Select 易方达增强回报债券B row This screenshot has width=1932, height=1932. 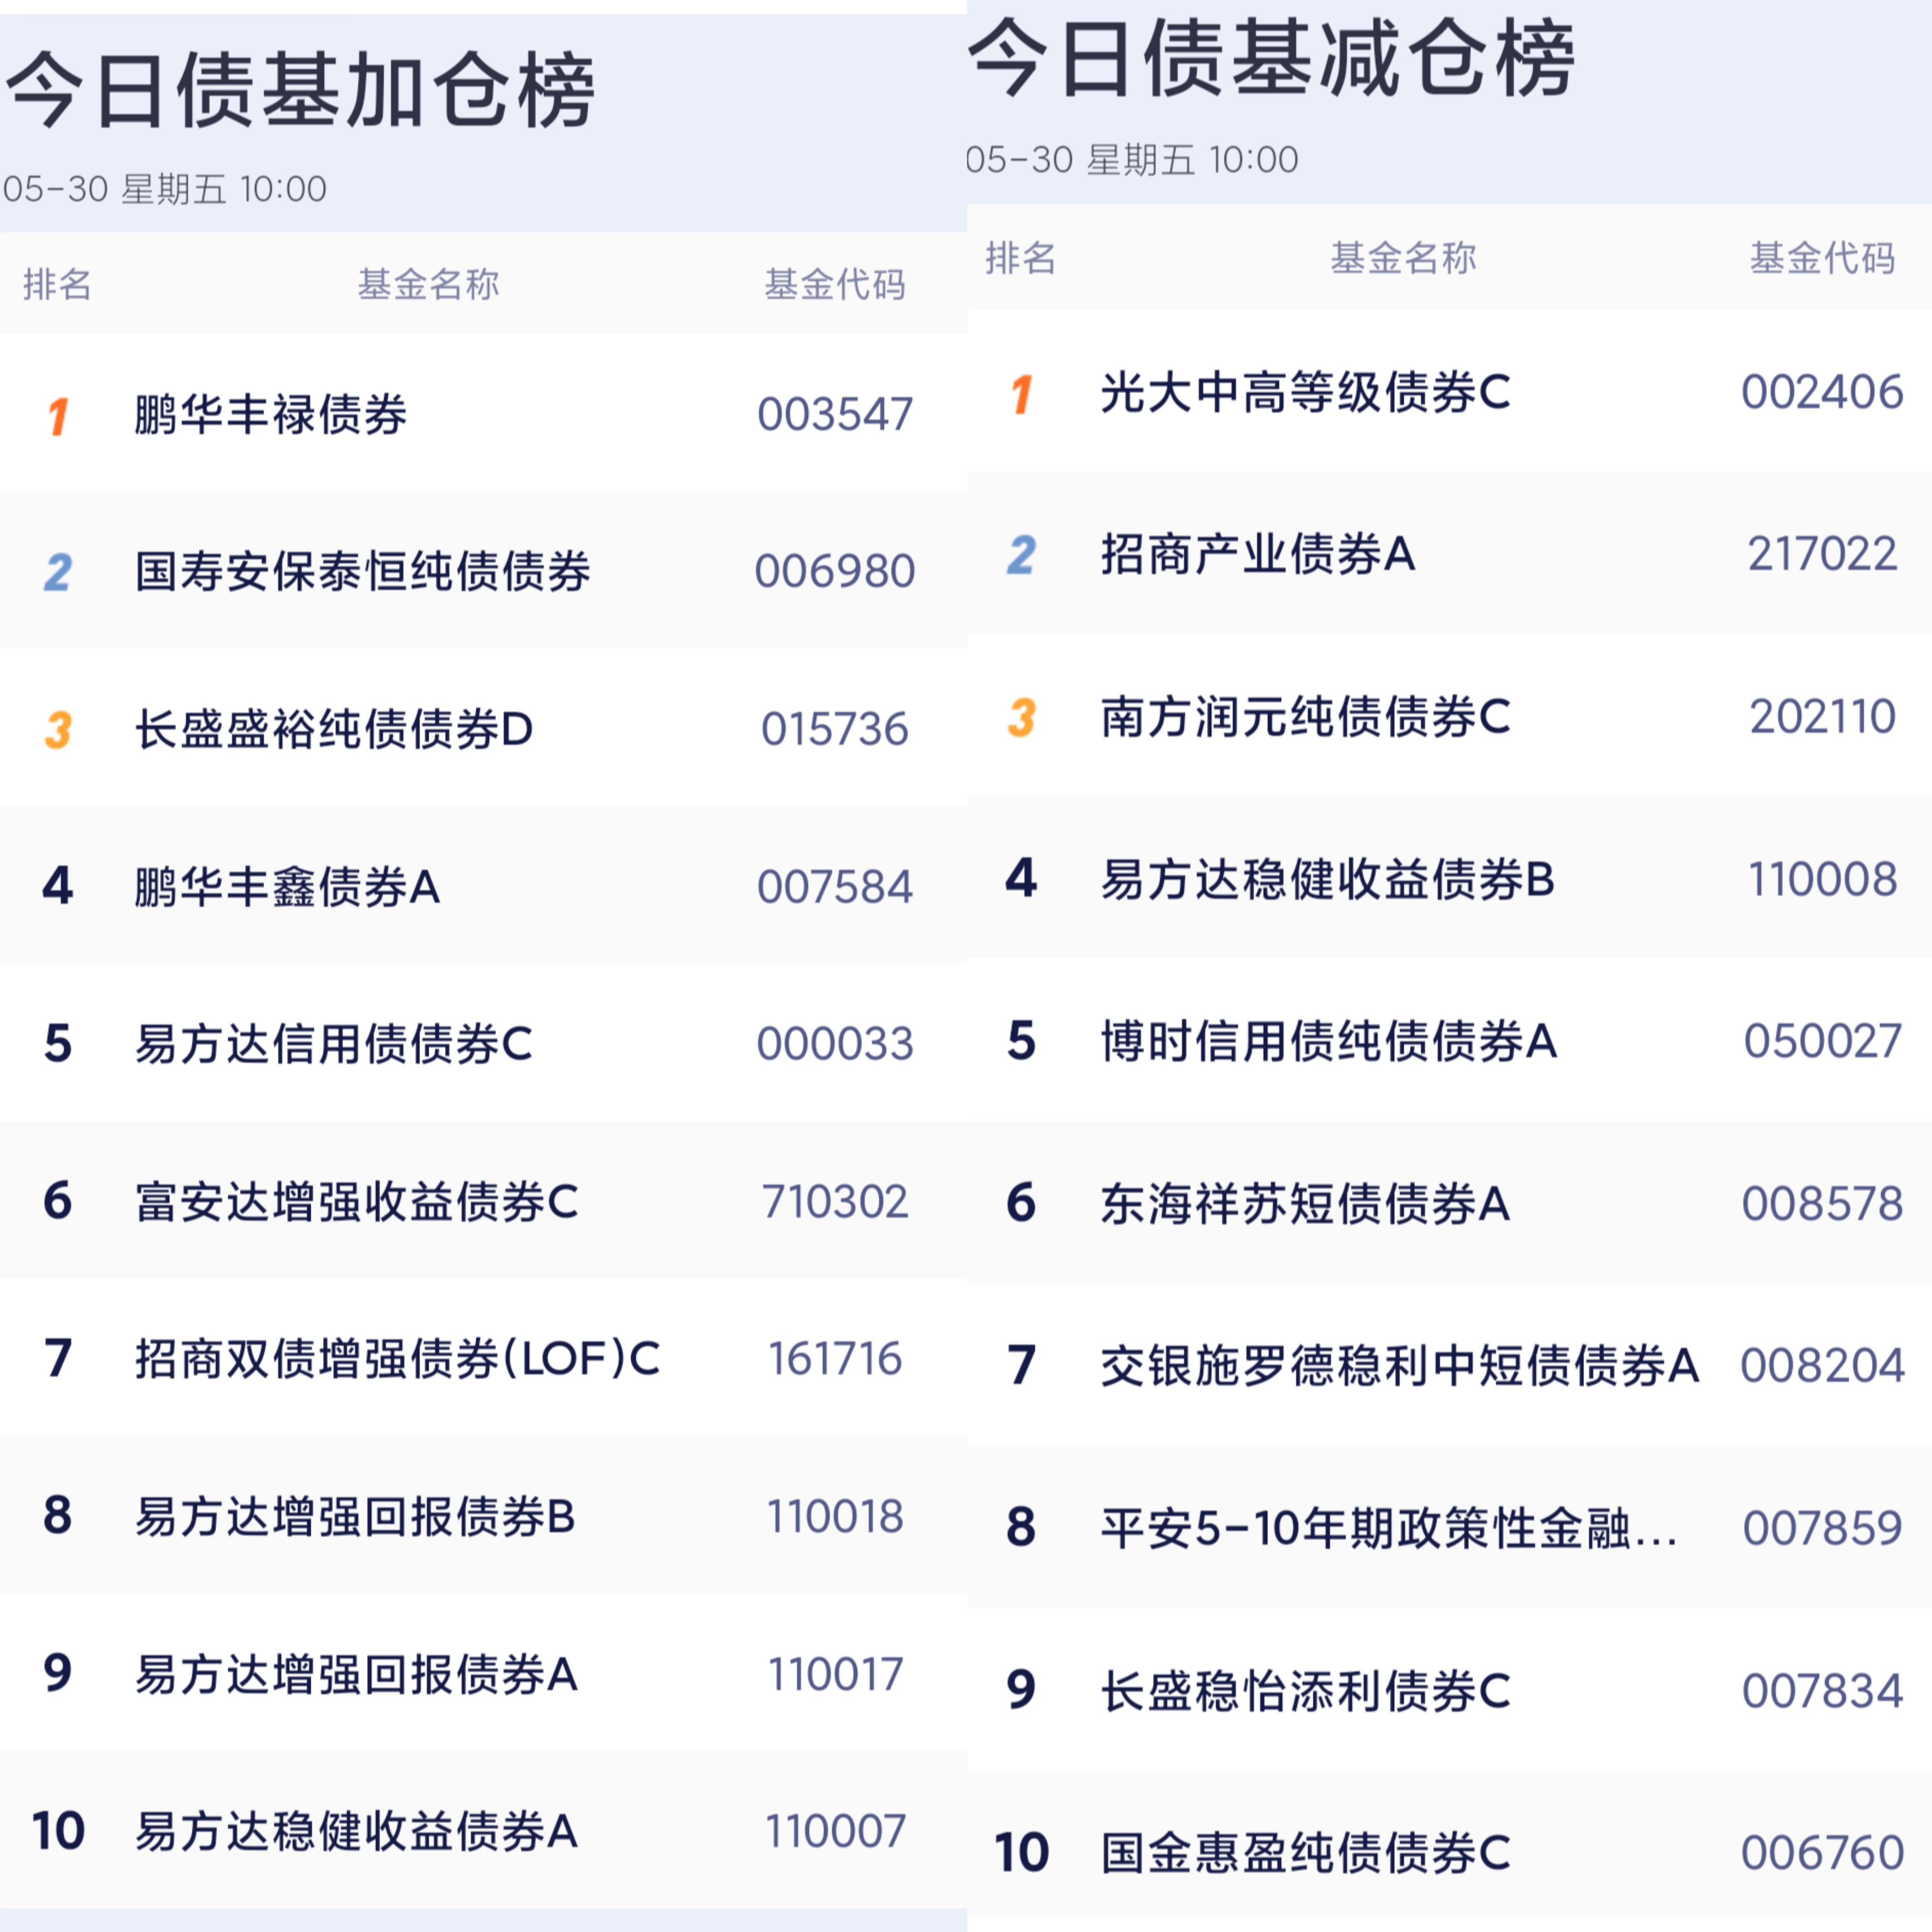[483, 1515]
